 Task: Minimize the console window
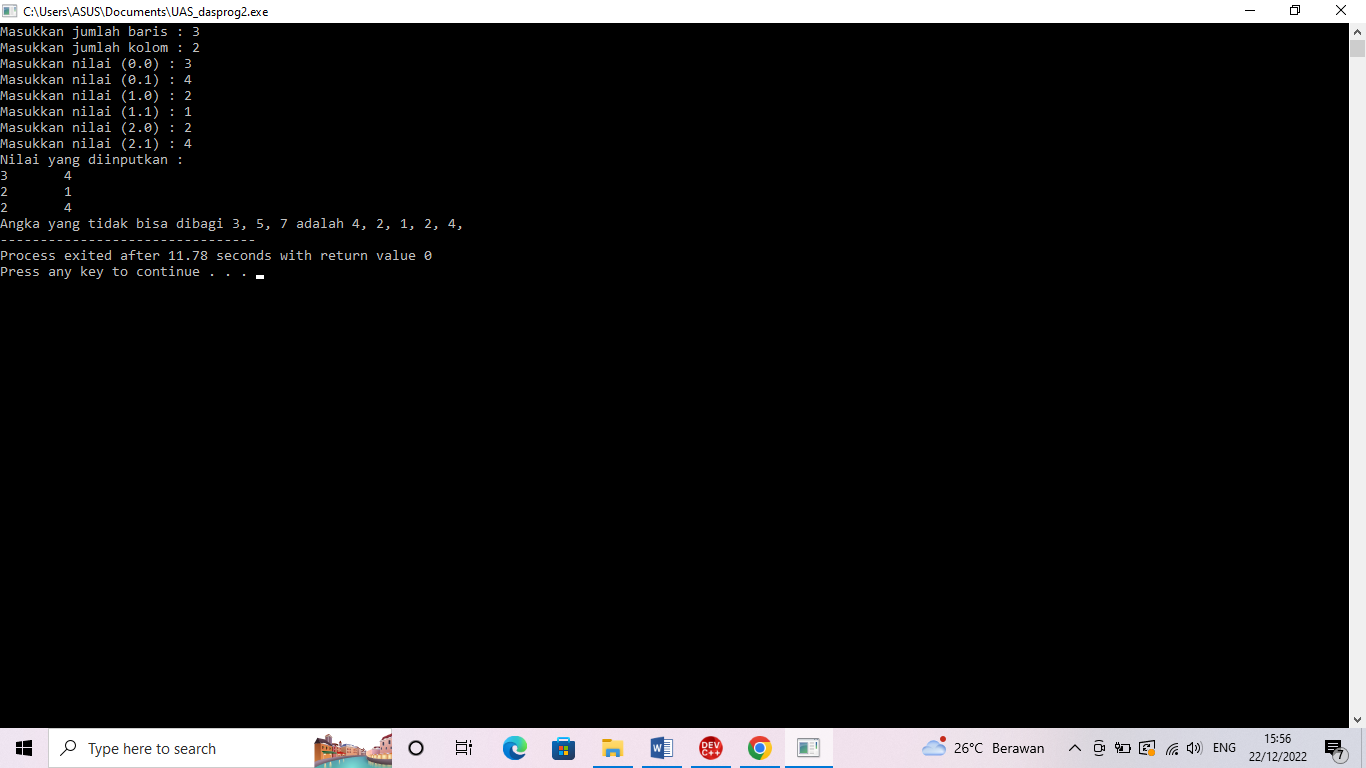[1250, 11]
